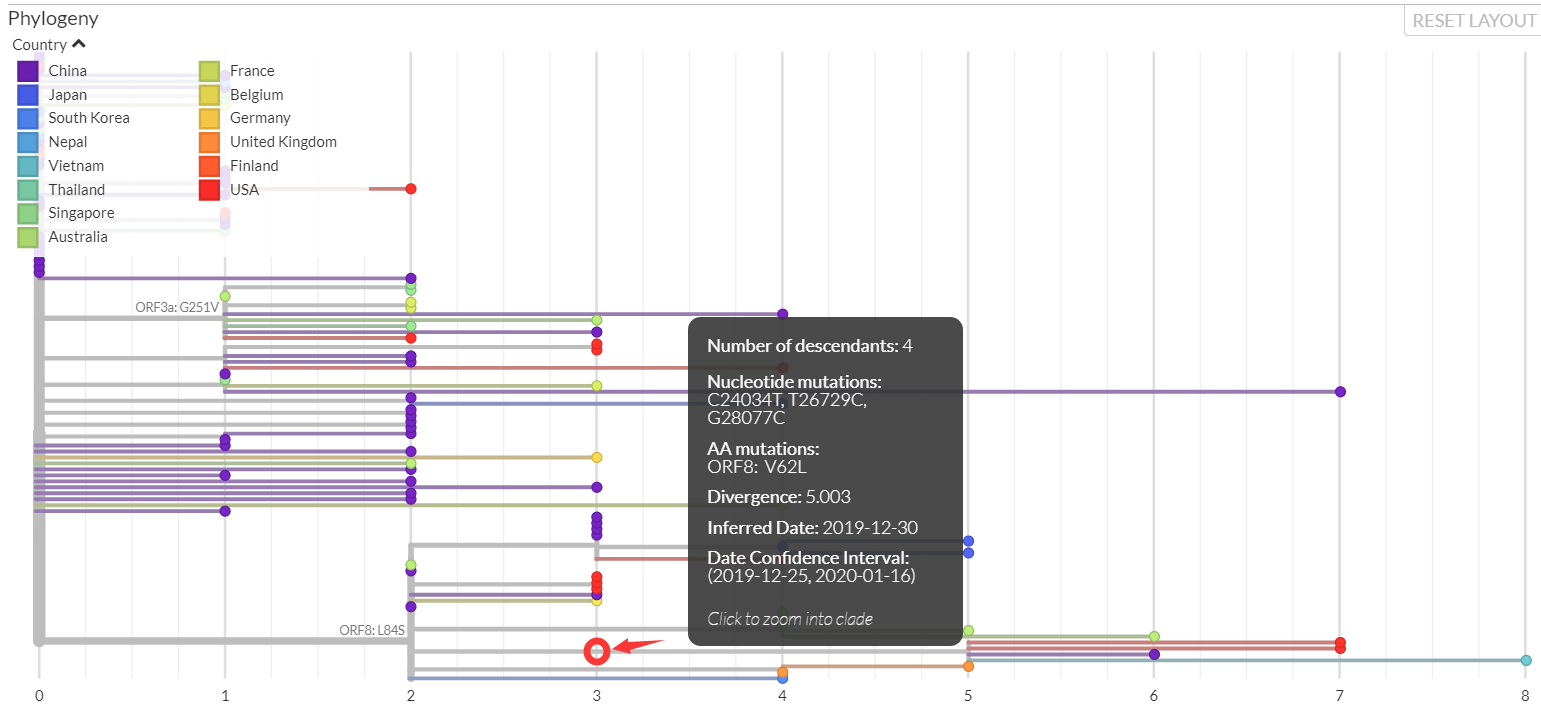
Task: Click the RESET LAYOUT button
Action: tap(1473, 21)
